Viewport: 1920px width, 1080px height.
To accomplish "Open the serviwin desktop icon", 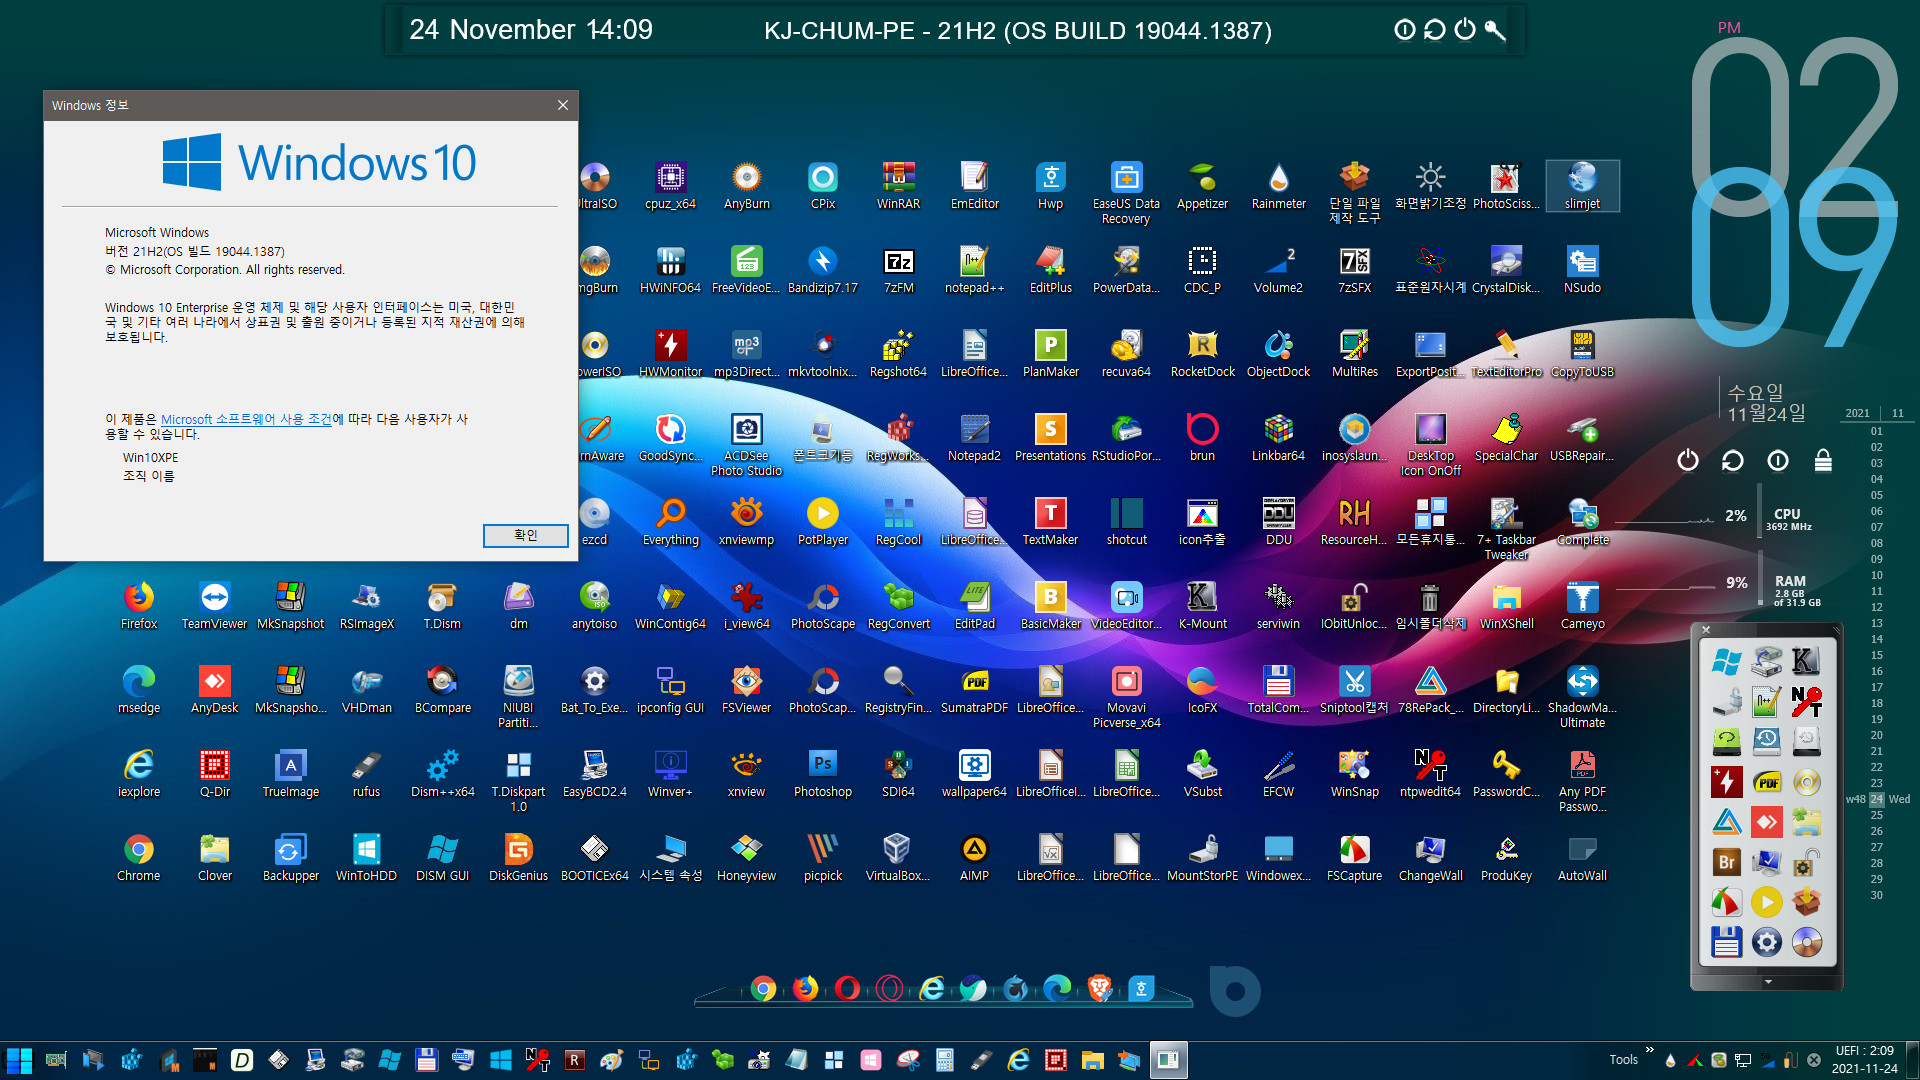I will [1278, 606].
